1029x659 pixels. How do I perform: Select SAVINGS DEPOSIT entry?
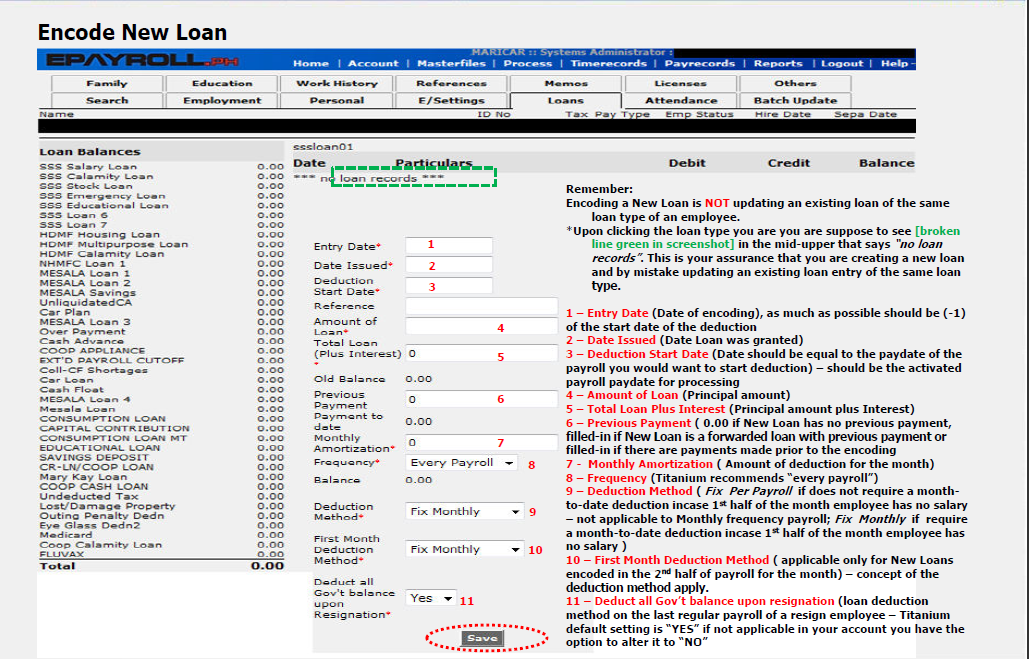[x=94, y=457]
